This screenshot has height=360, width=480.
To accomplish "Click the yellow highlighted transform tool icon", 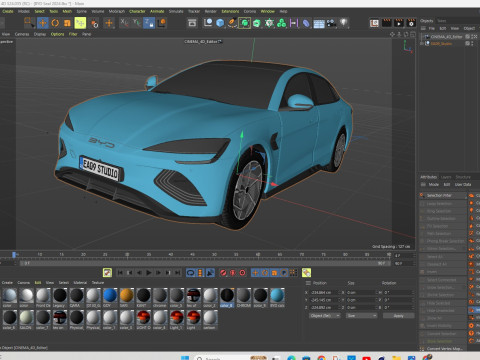I will 80,23.
